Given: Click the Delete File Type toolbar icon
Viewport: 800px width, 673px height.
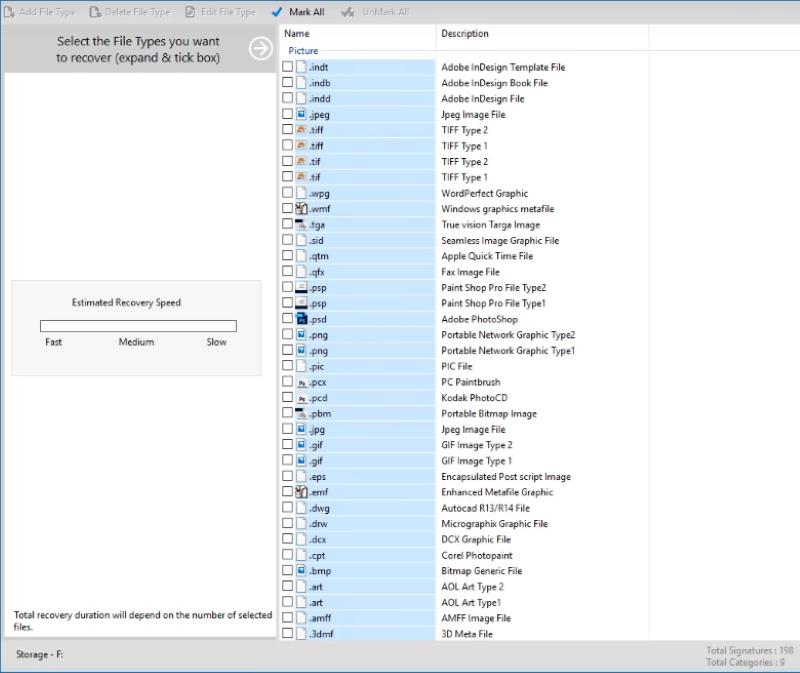Looking at the screenshot, I should 94,12.
